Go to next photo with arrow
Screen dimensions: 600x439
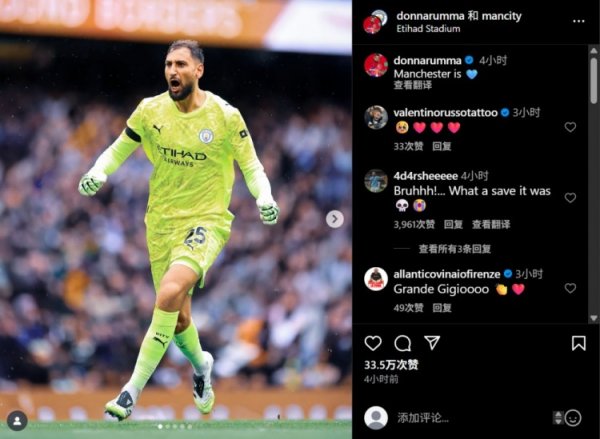(335, 219)
